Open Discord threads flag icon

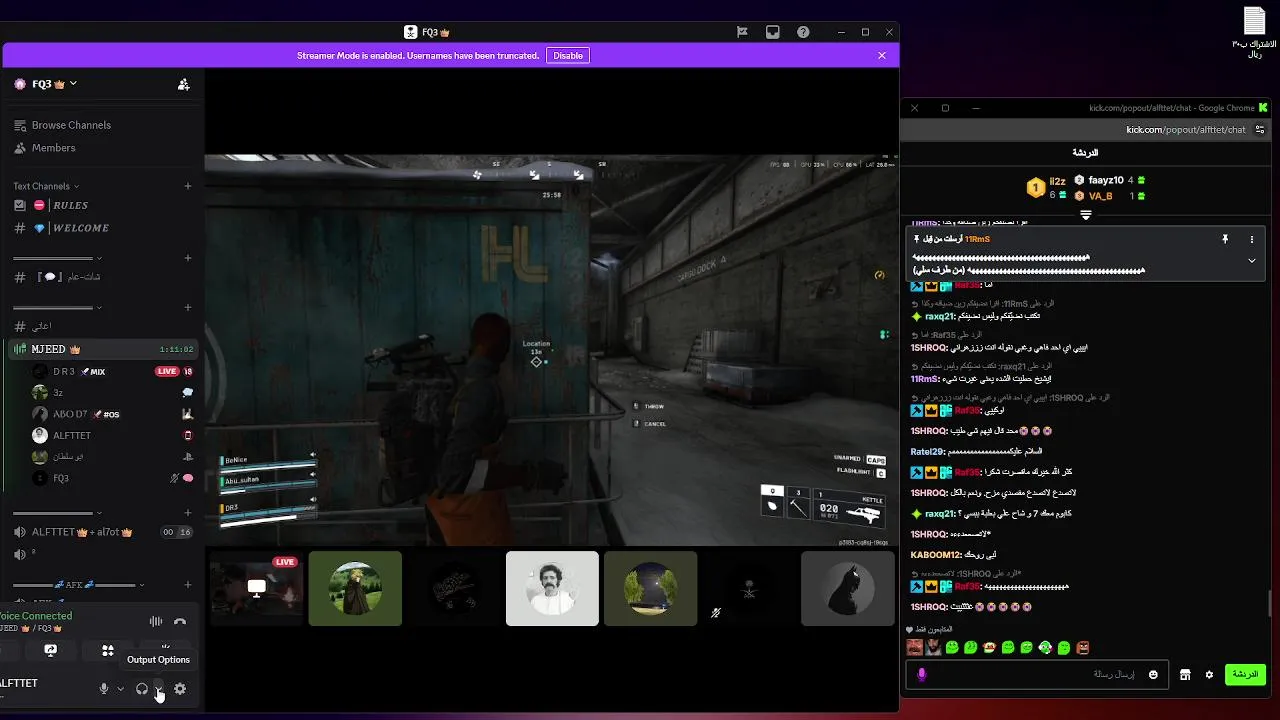pos(742,32)
